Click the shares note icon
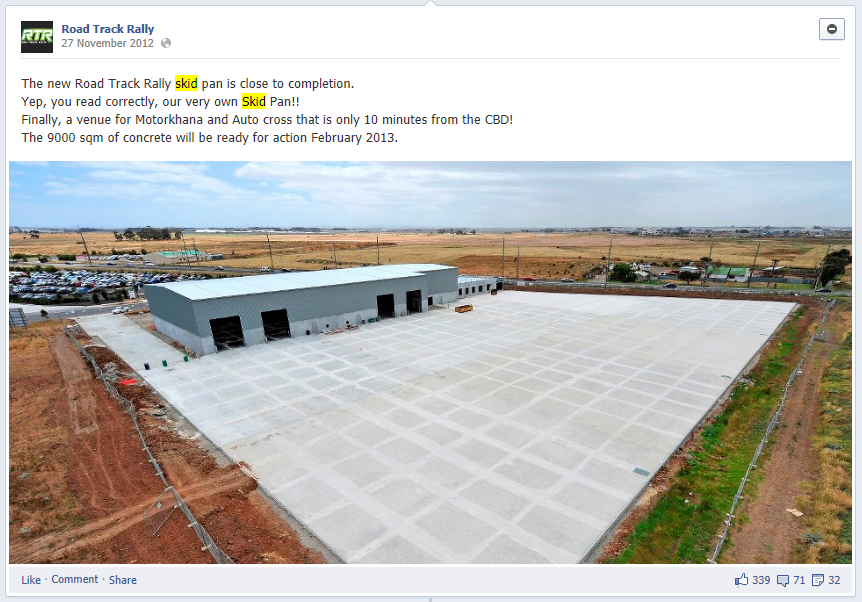This screenshot has width=862, height=602. 818,580
